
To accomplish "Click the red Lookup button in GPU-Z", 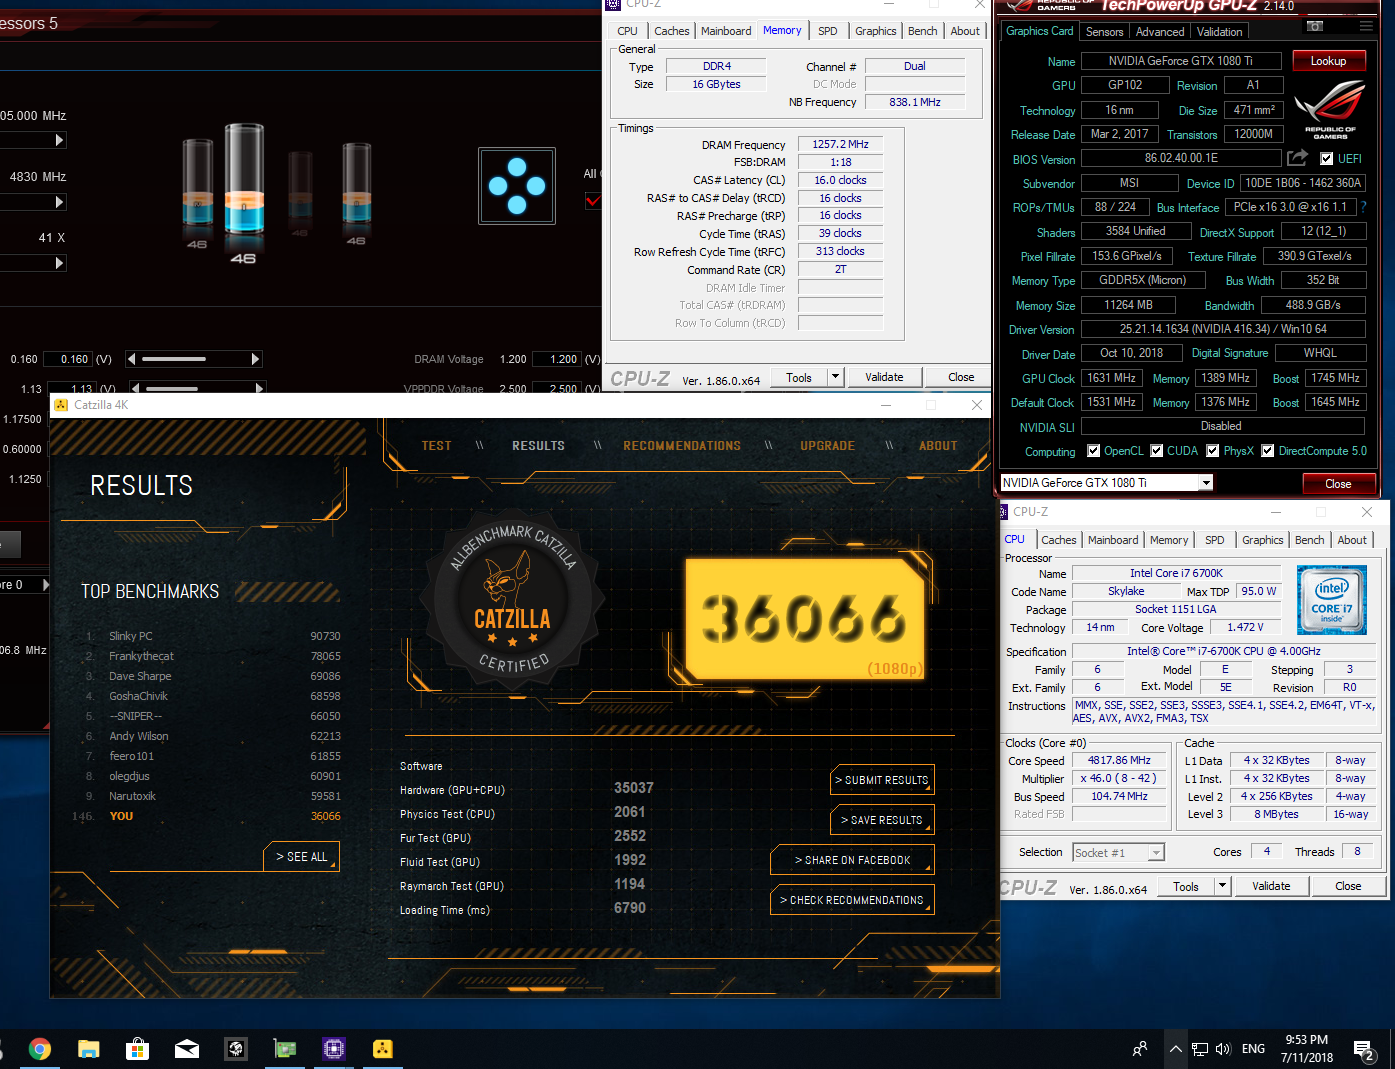I will [x=1328, y=61].
